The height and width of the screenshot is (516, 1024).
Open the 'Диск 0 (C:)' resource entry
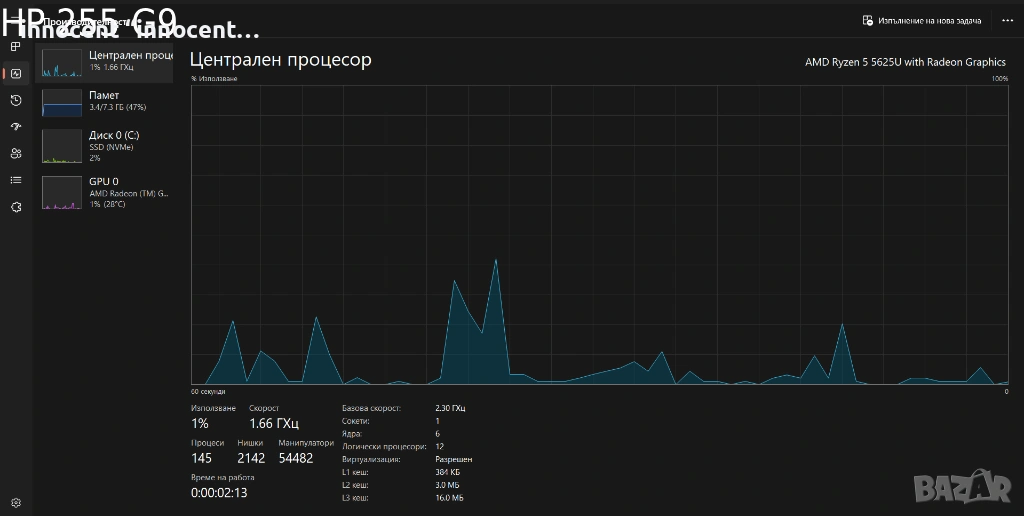104,146
